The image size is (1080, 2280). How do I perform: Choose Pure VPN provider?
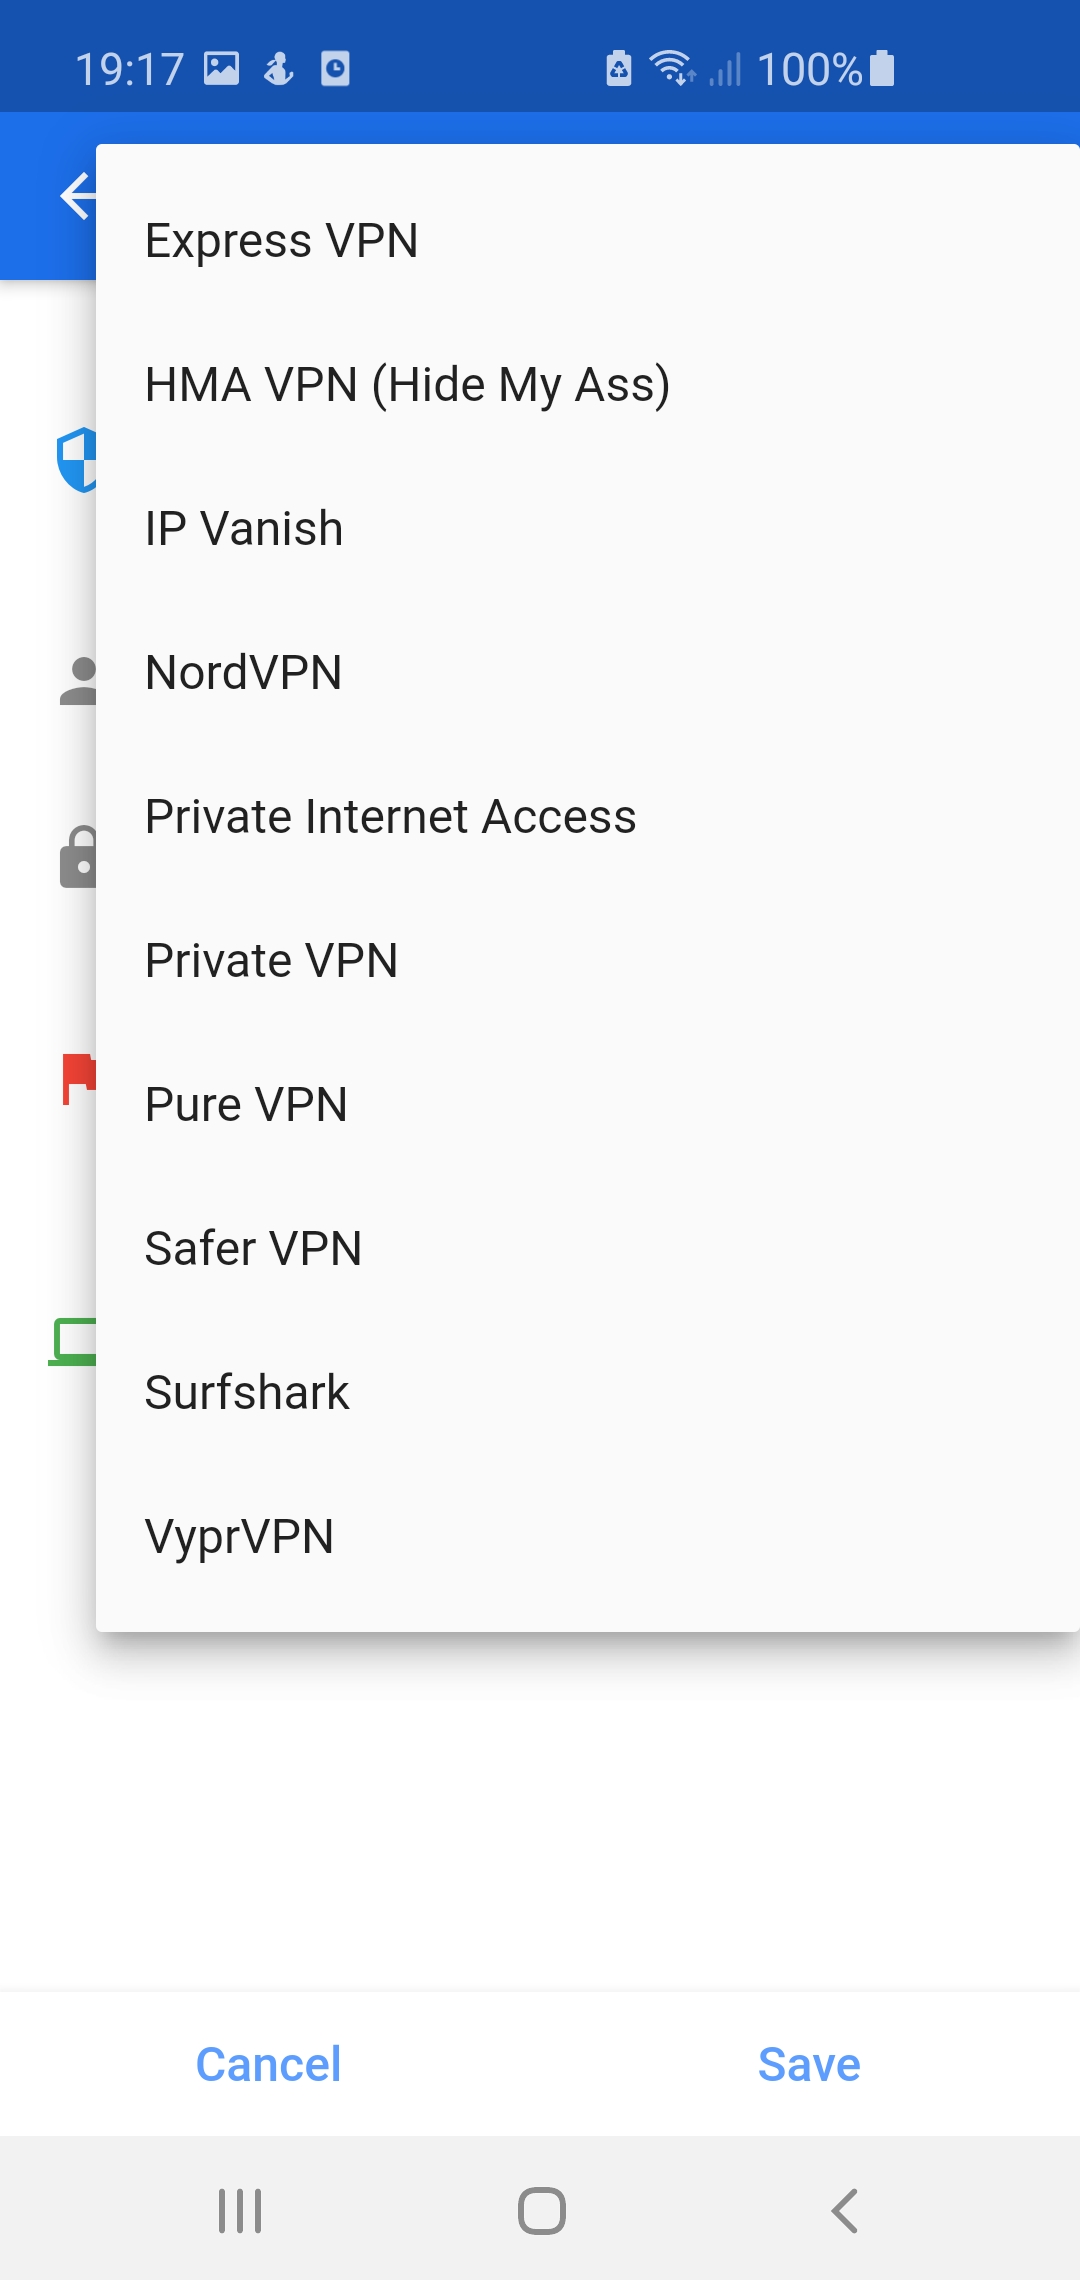[587, 1104]
